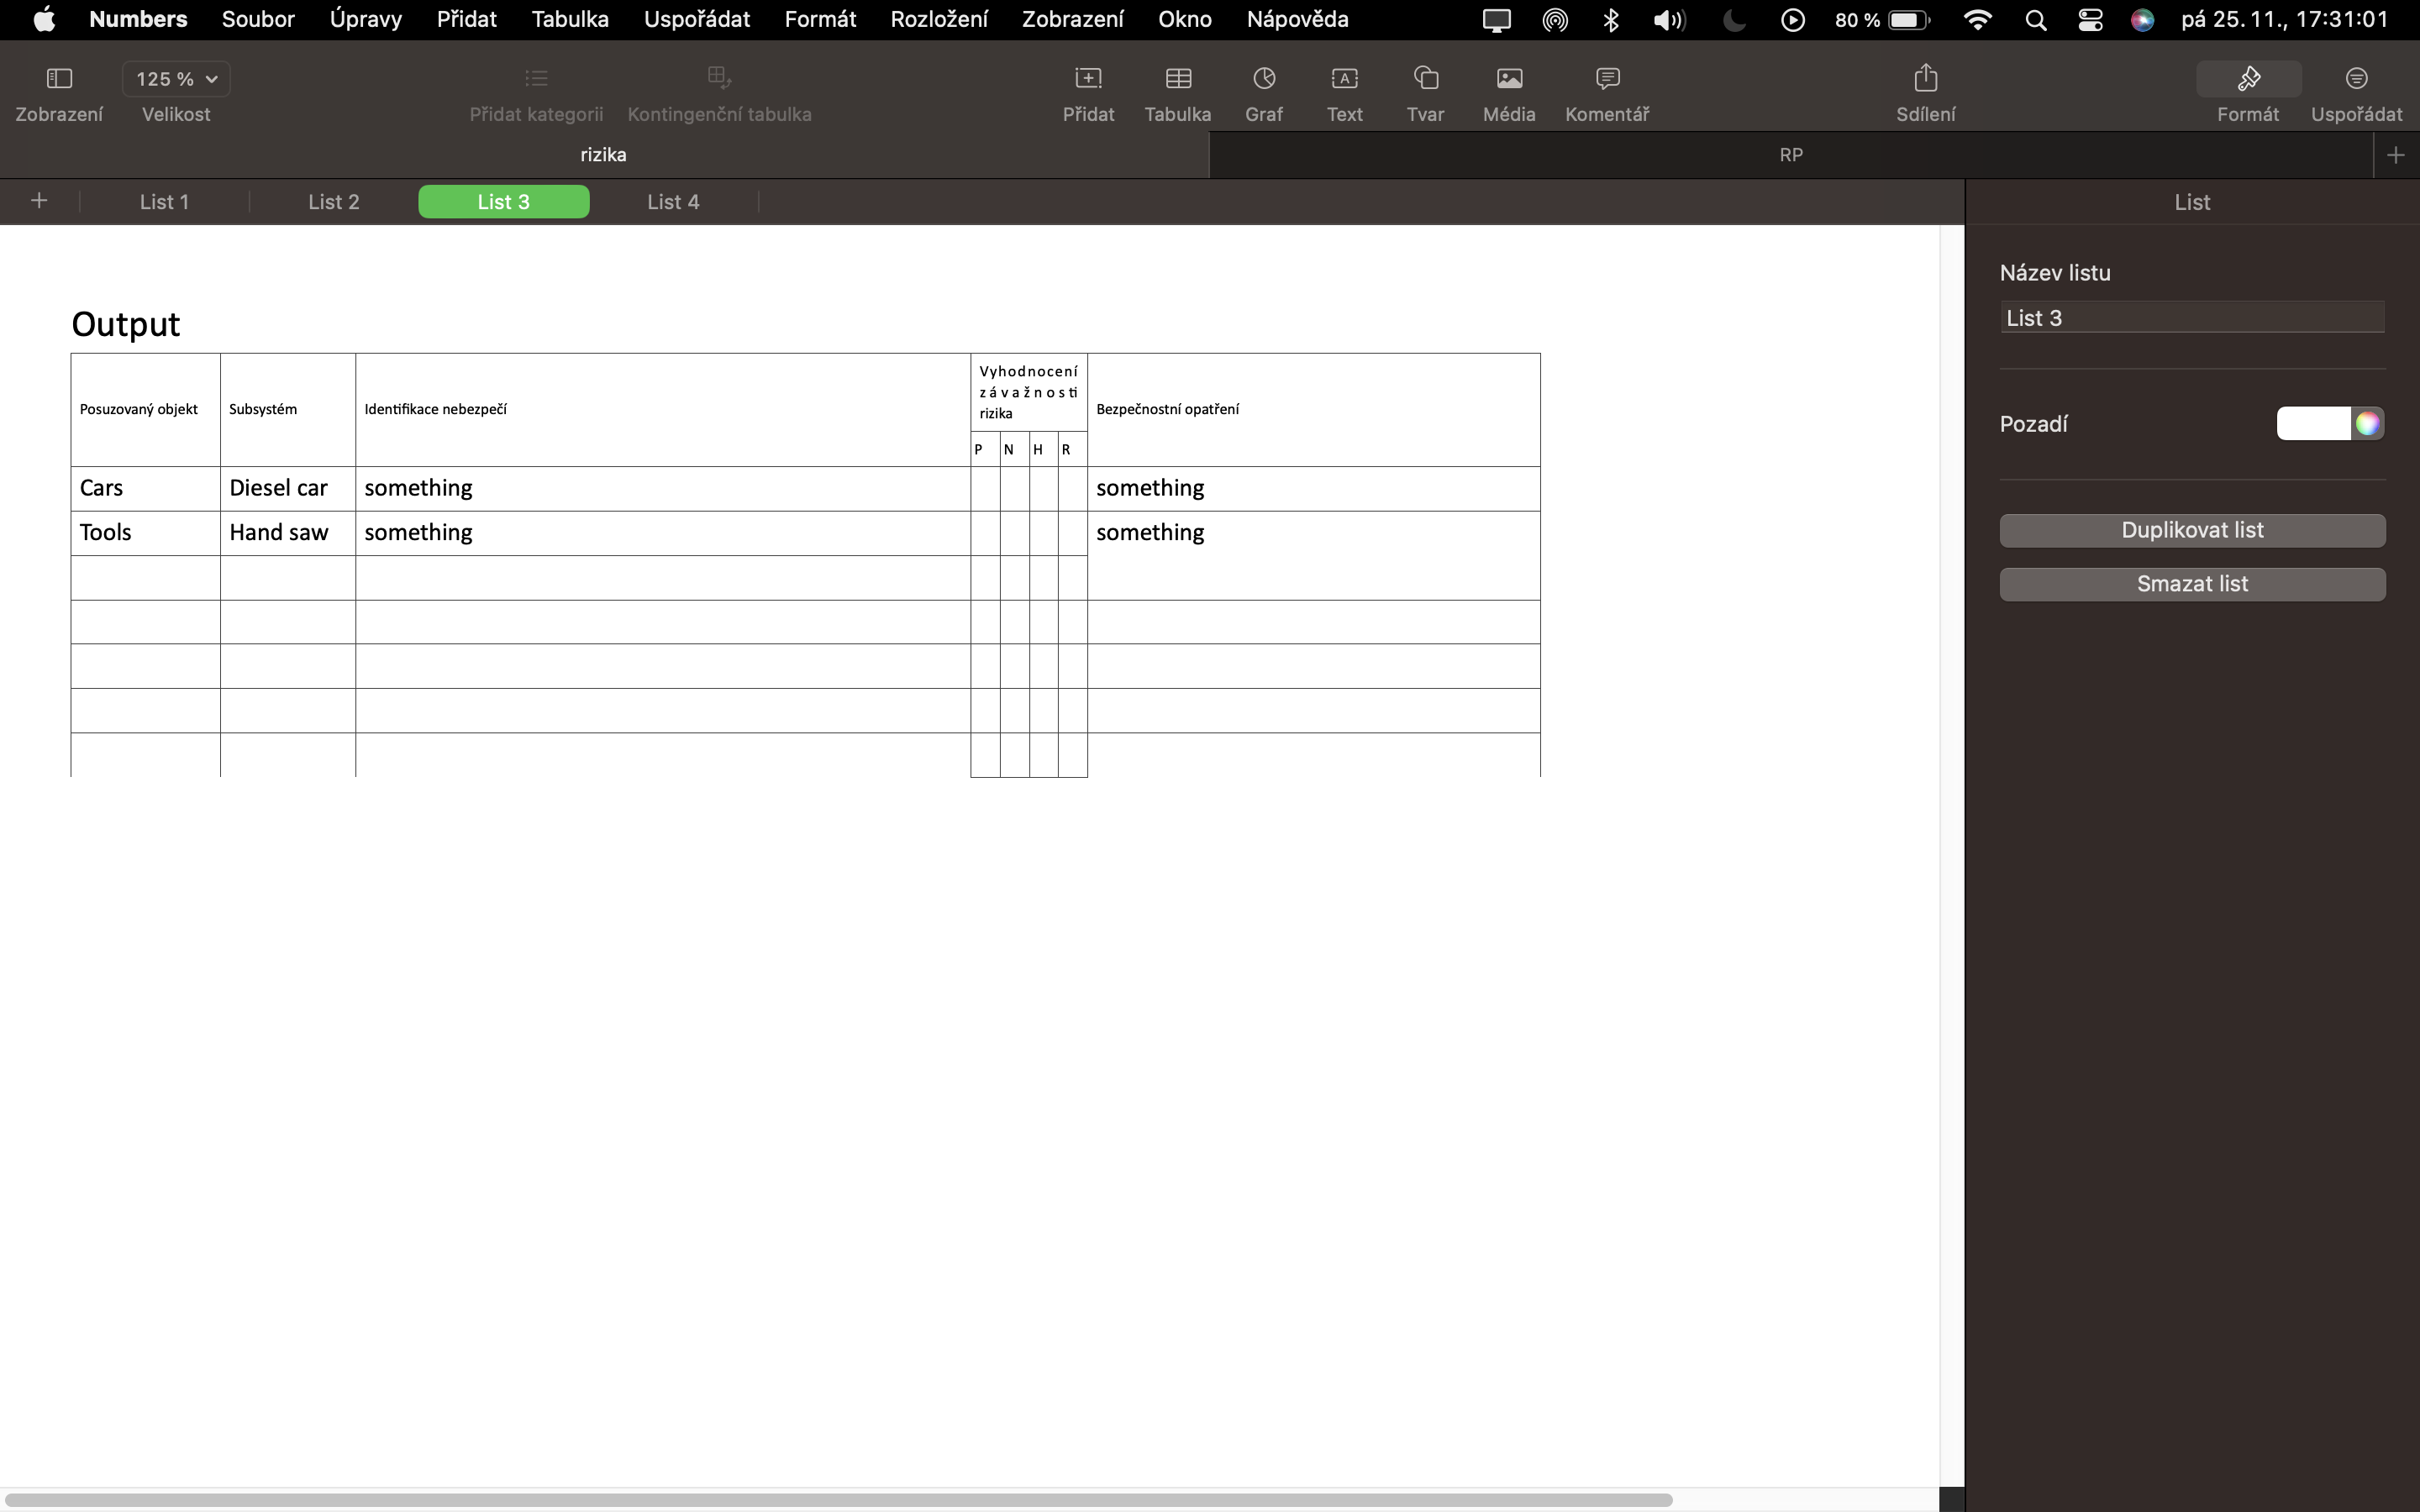
Task: Click the Média toolbar icon
Action: coord(1509,78)
